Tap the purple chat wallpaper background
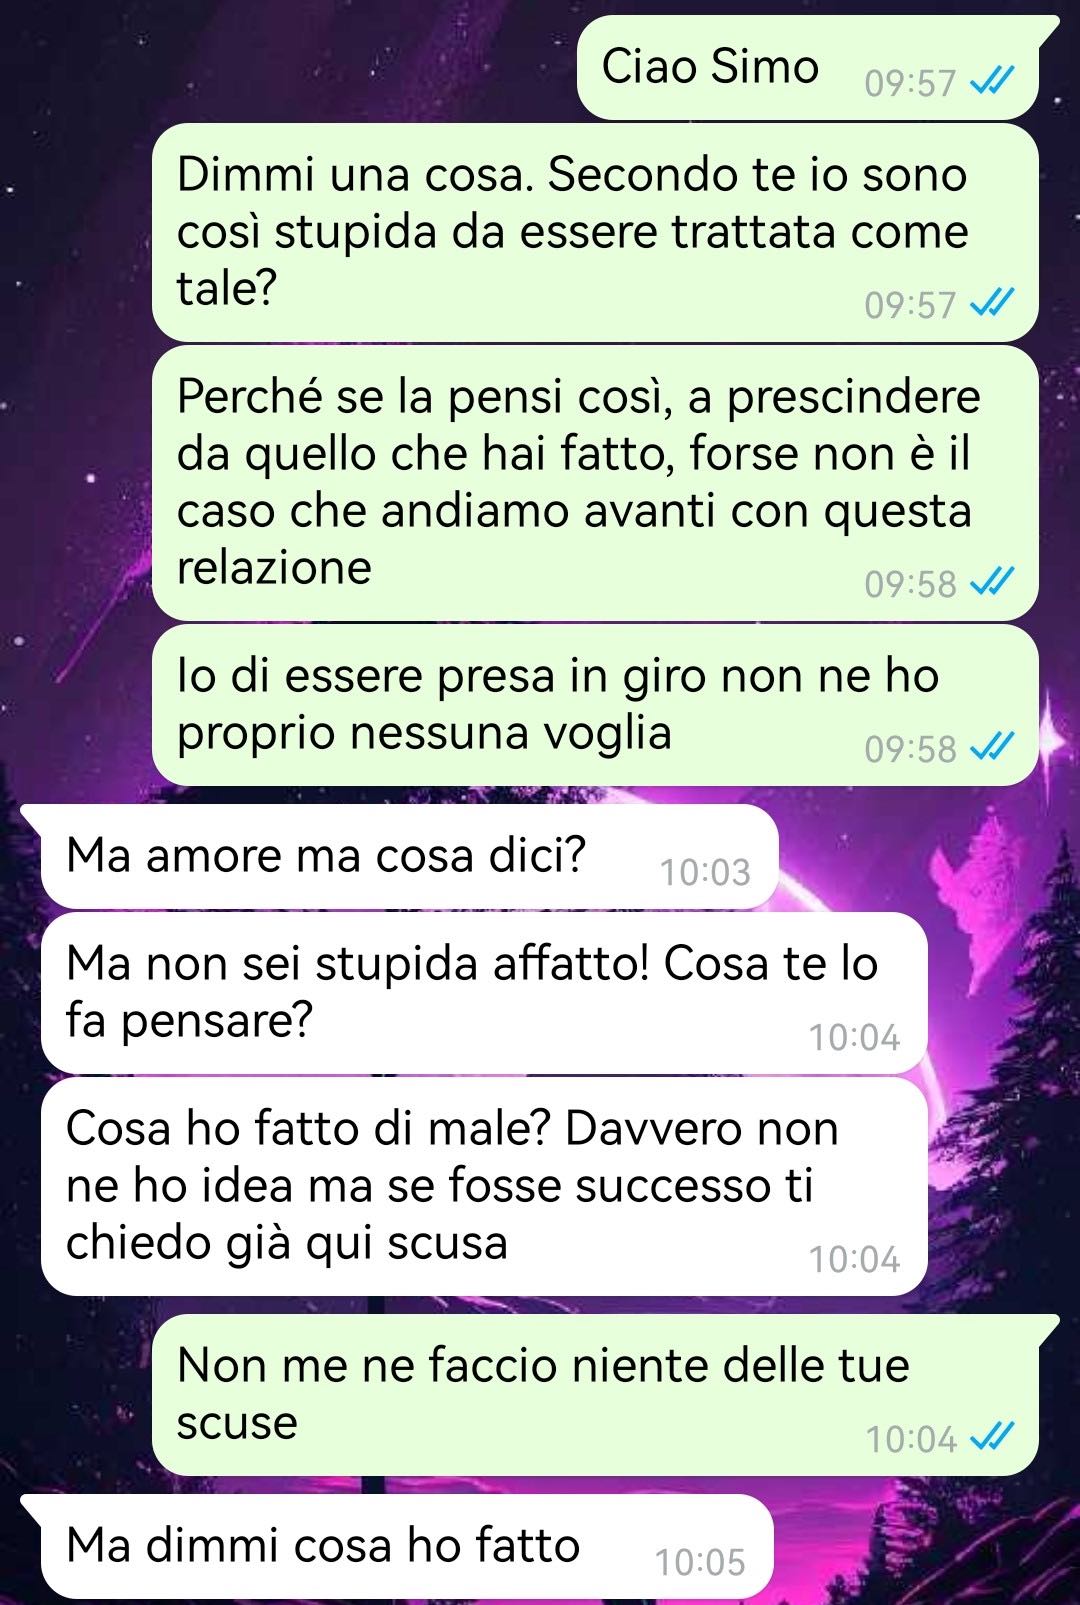This screenshot has height=1605, width=1080. 300,60
